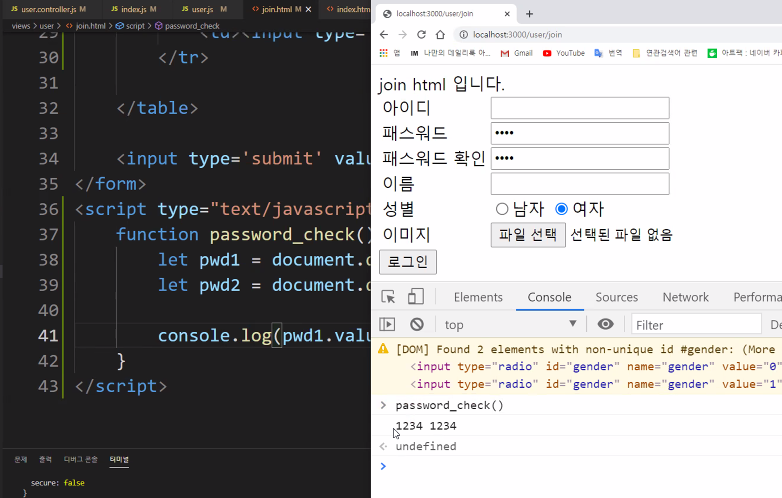This screenshot has width=782, height=498.
Task: Click the site info icon in address bar
Action: pos(463,34)
